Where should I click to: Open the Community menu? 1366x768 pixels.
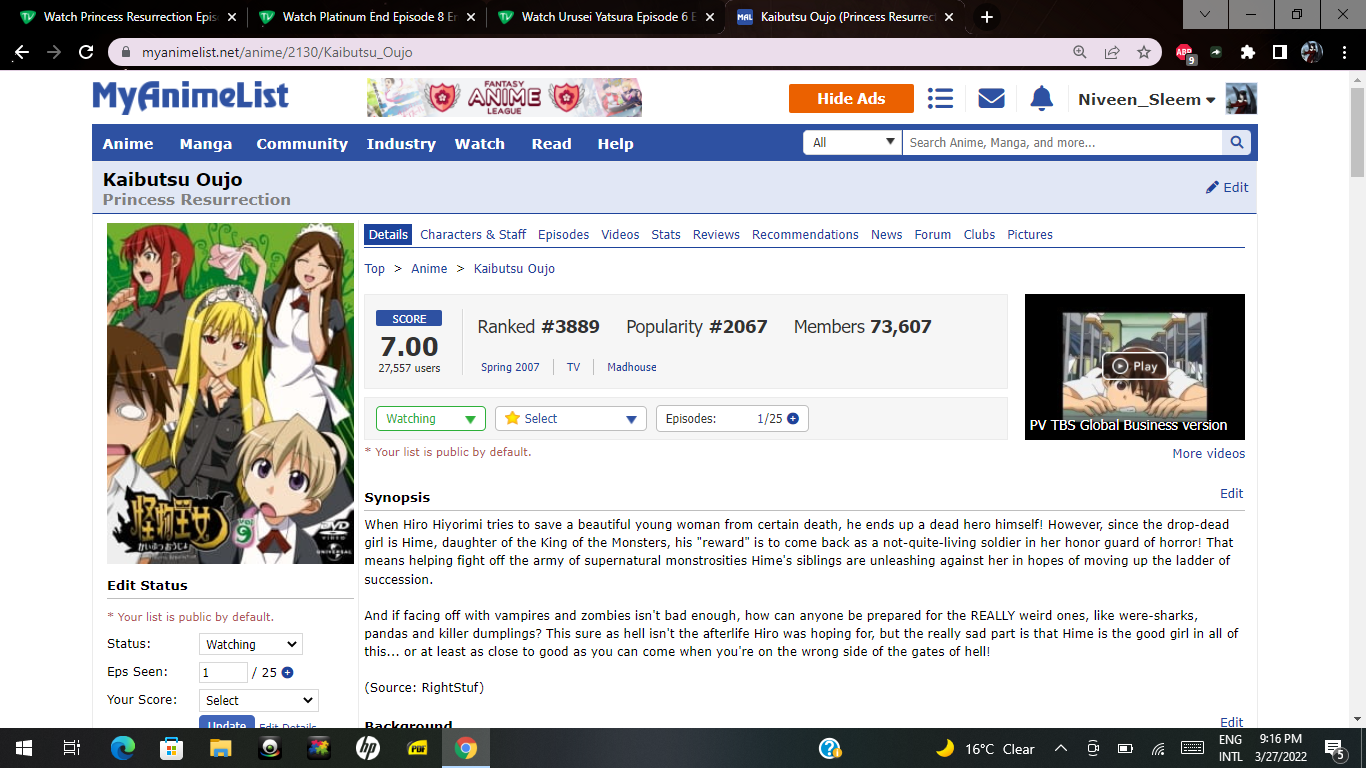point(302,144)
